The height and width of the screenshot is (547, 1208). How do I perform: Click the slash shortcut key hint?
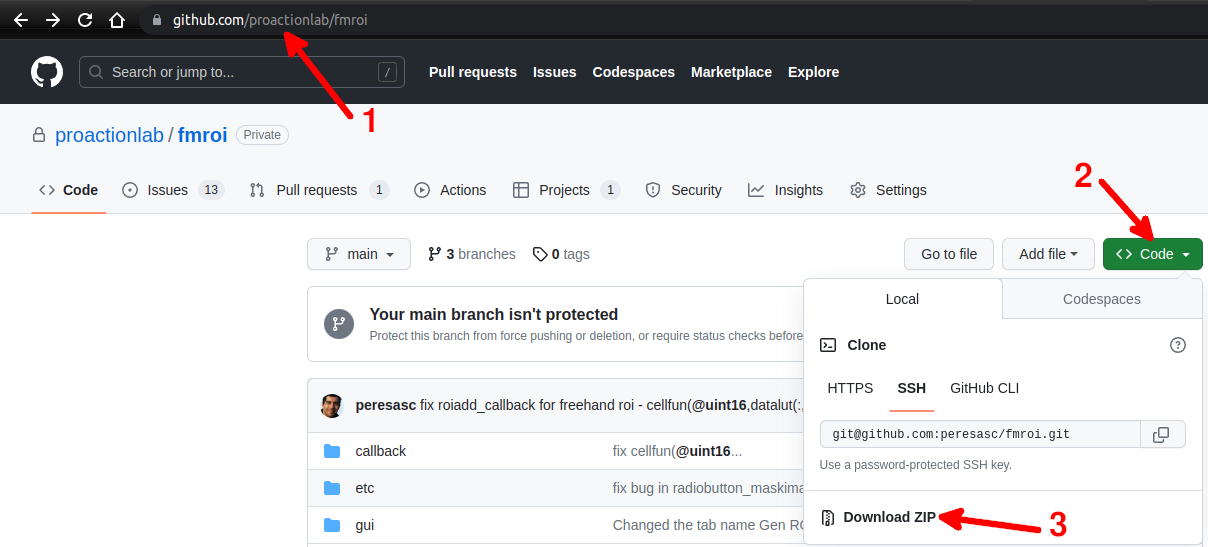387,72
